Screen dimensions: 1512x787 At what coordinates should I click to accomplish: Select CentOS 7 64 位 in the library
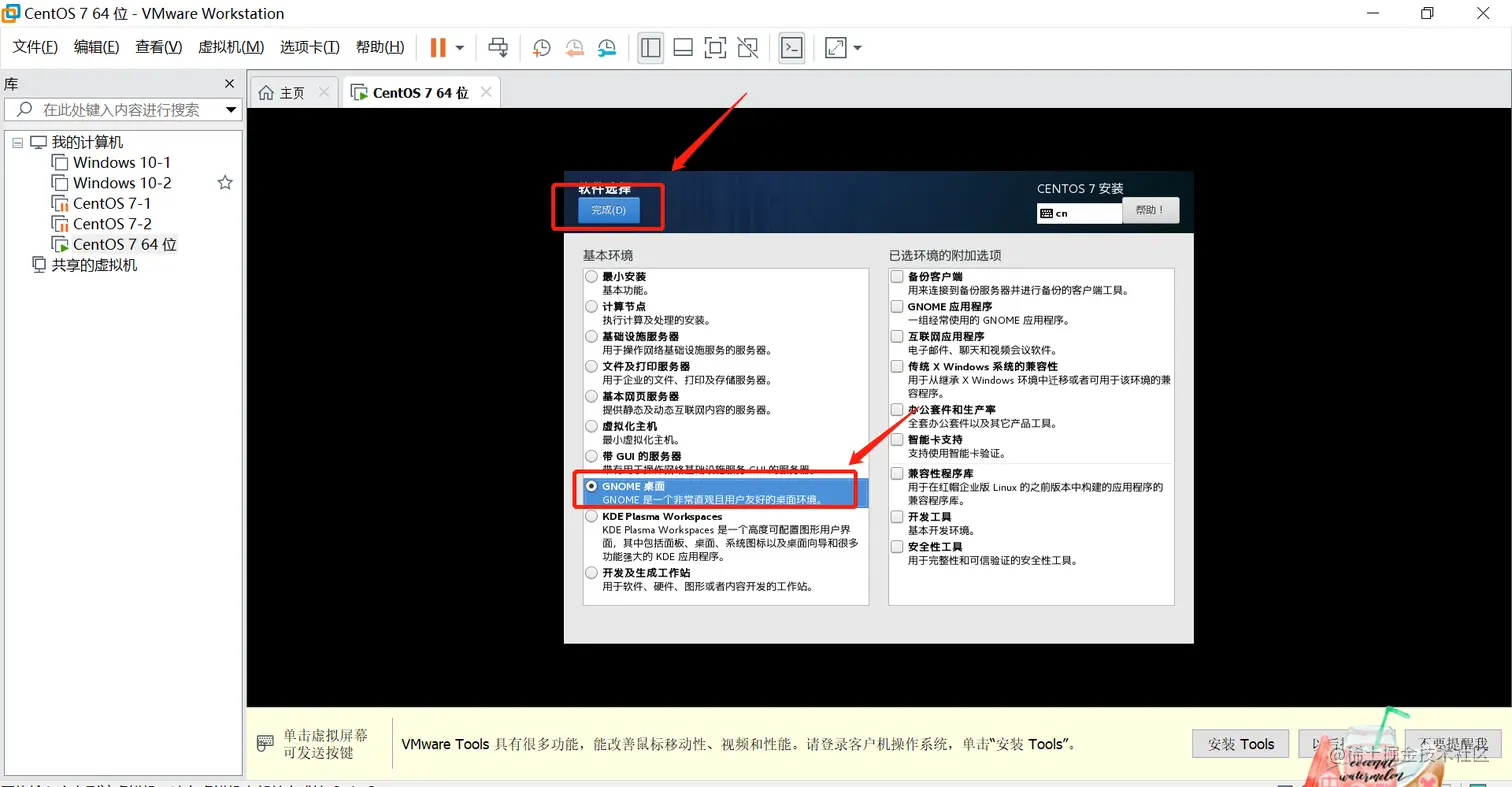(x=113, y=244)
